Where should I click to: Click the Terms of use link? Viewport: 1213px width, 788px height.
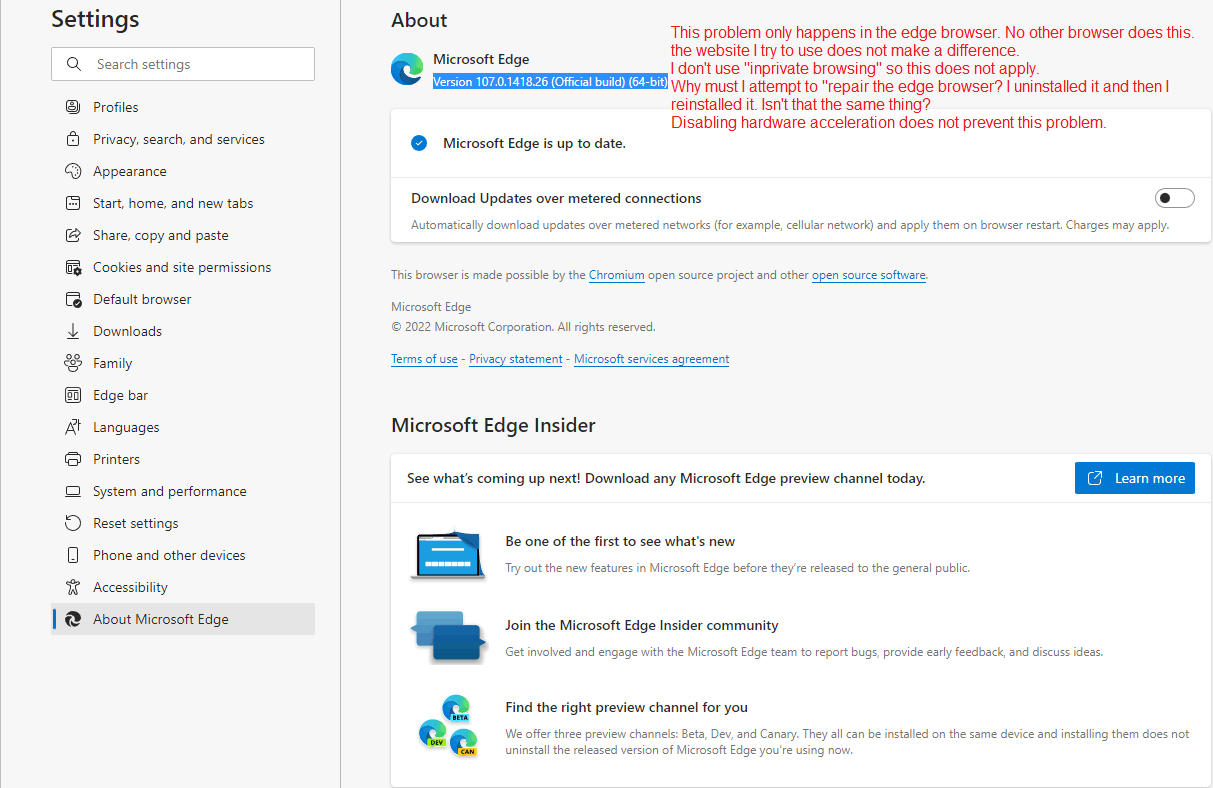pos(424,359)
